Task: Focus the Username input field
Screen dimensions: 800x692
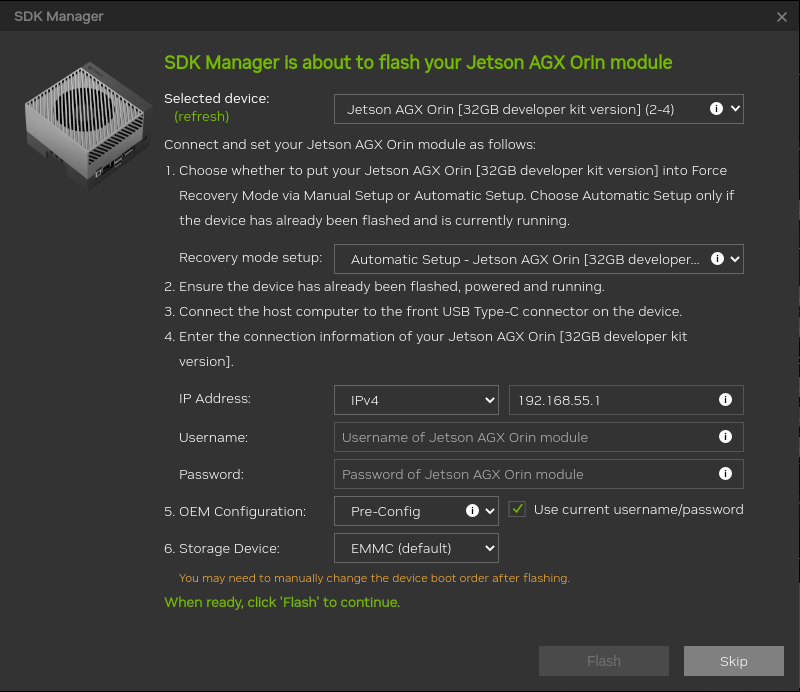Action: pyautogui.click(x=538, y=437)
